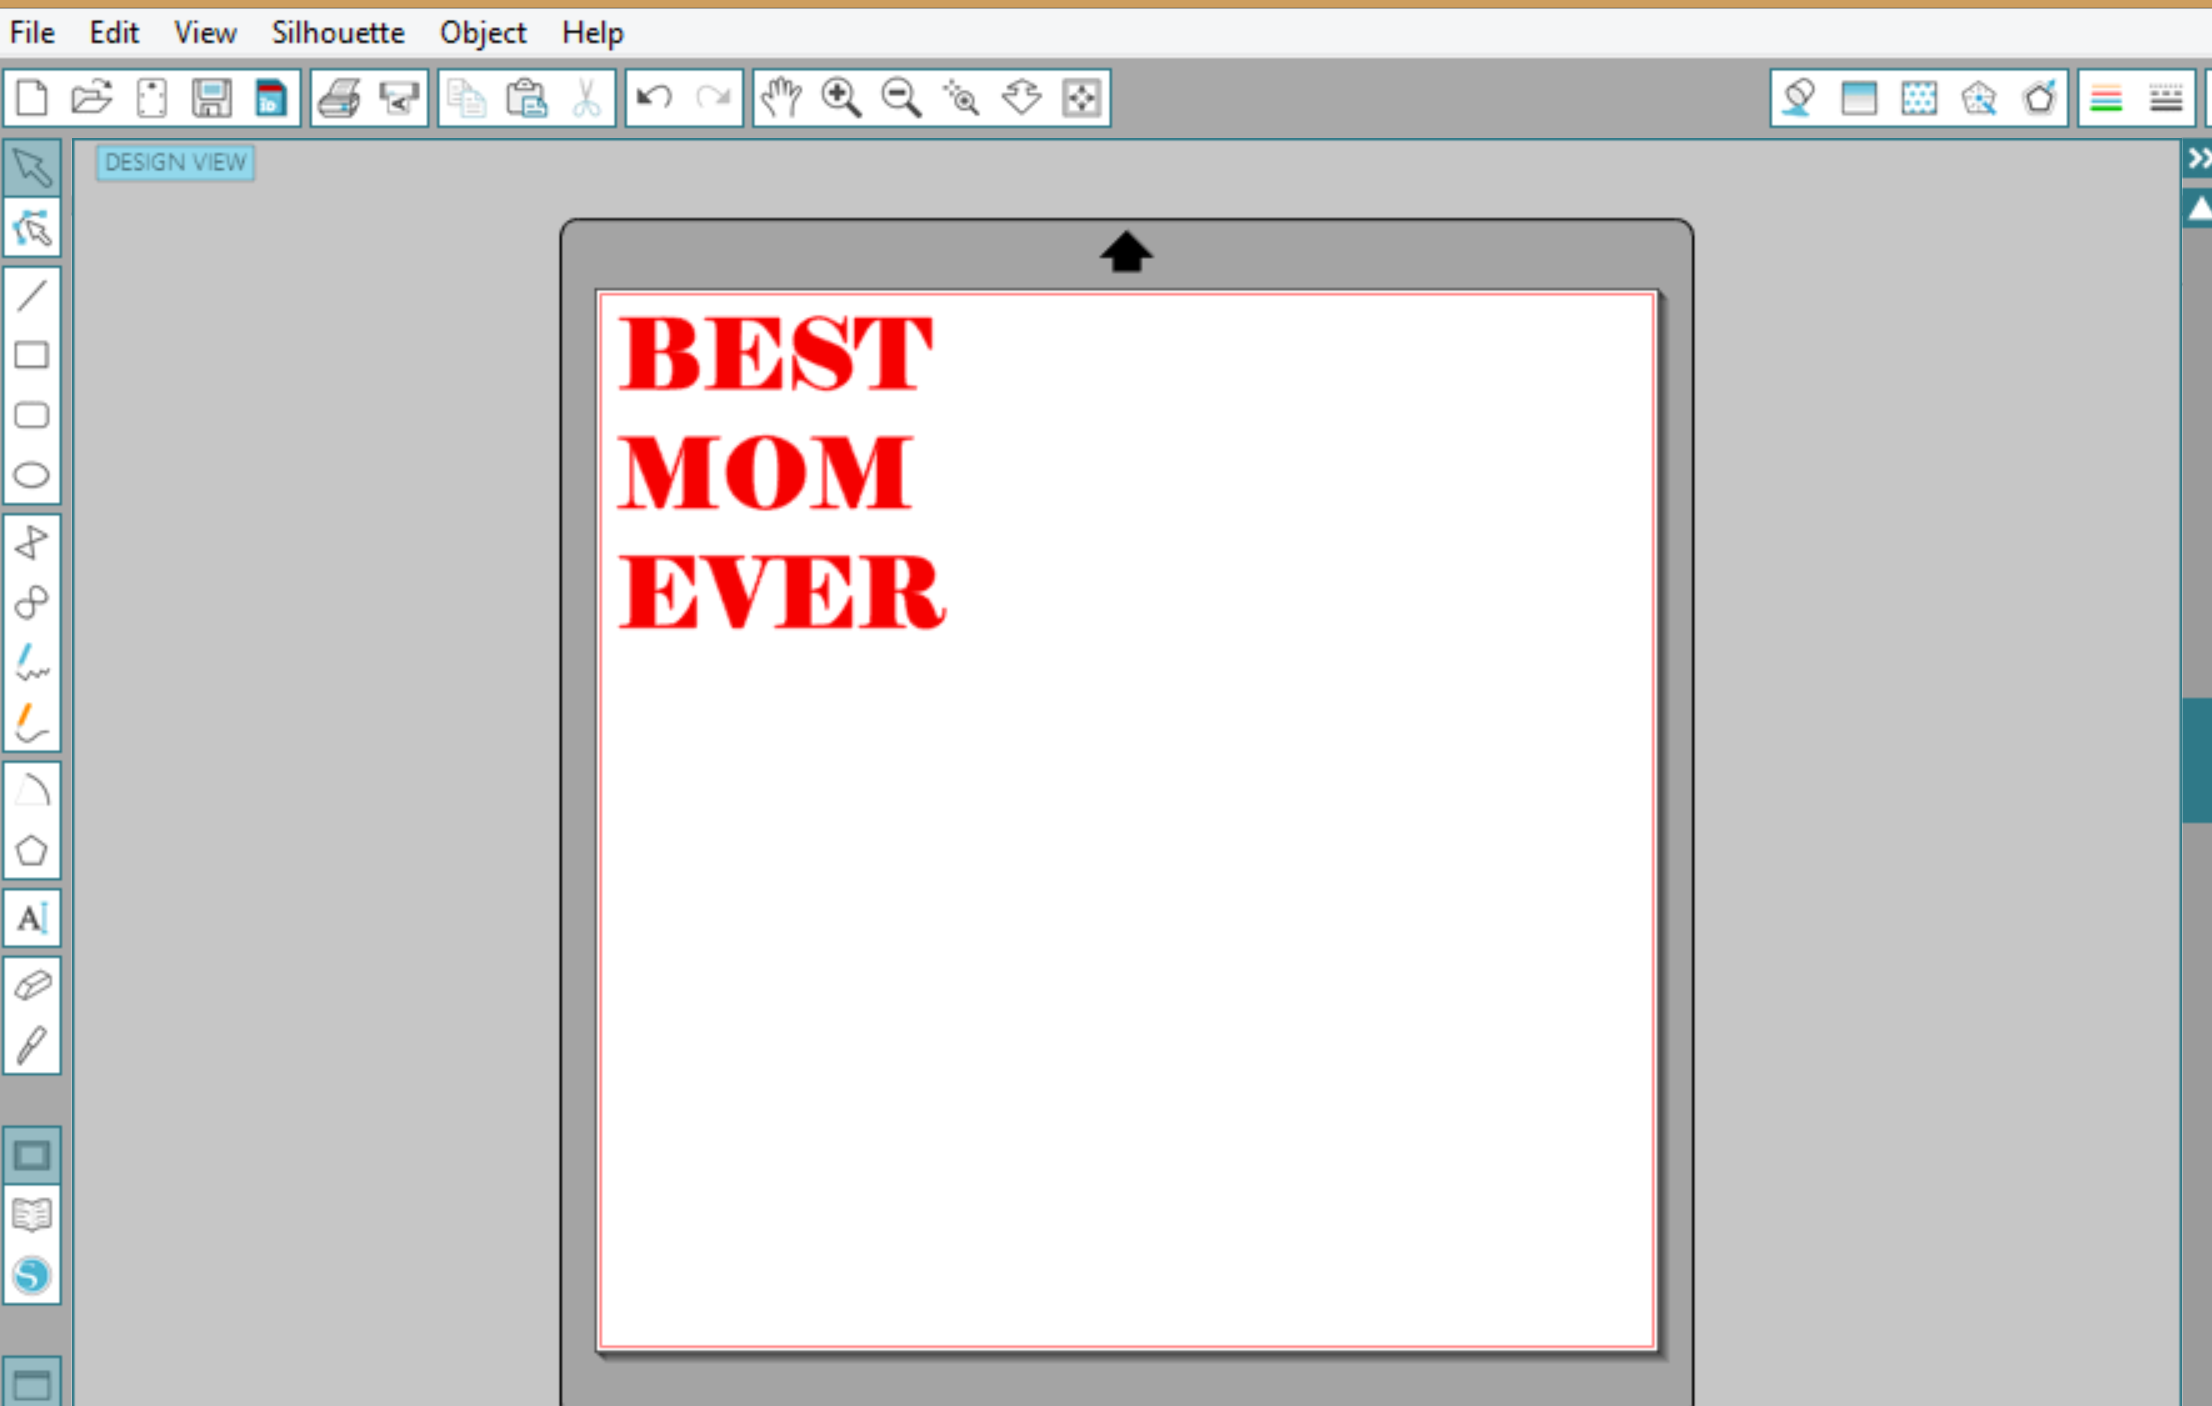The image size is (2212, 1406).
Task: Open the Fill Color panel icon
Action: 1799,98
